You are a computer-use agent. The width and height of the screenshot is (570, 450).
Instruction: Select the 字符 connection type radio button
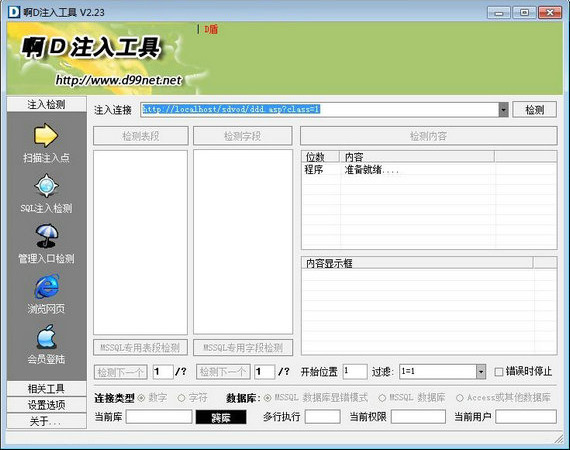(181, 398)
